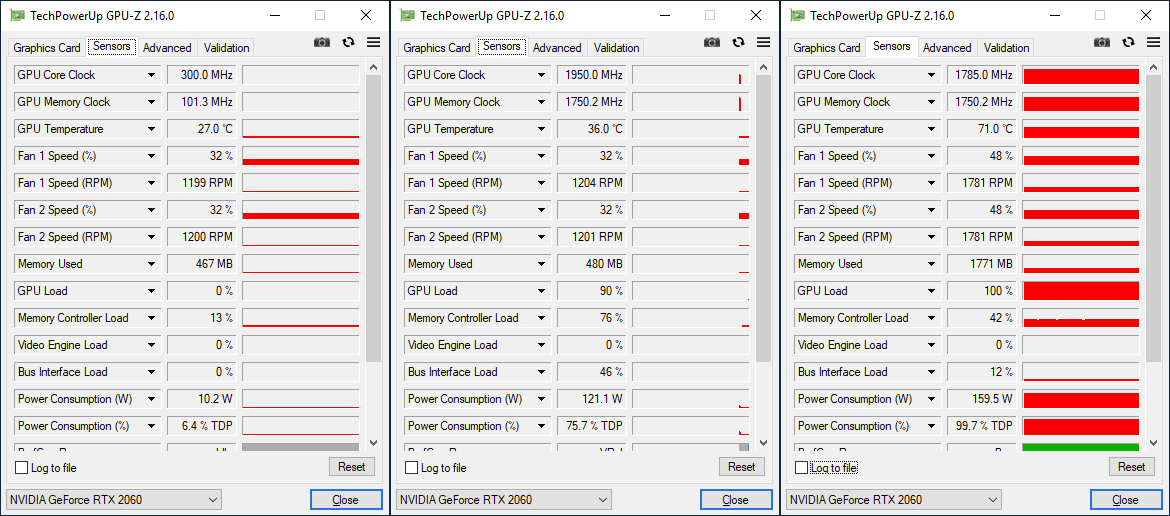
Task: Check Log to file in the middle window
Action: [x=412, y=468]
